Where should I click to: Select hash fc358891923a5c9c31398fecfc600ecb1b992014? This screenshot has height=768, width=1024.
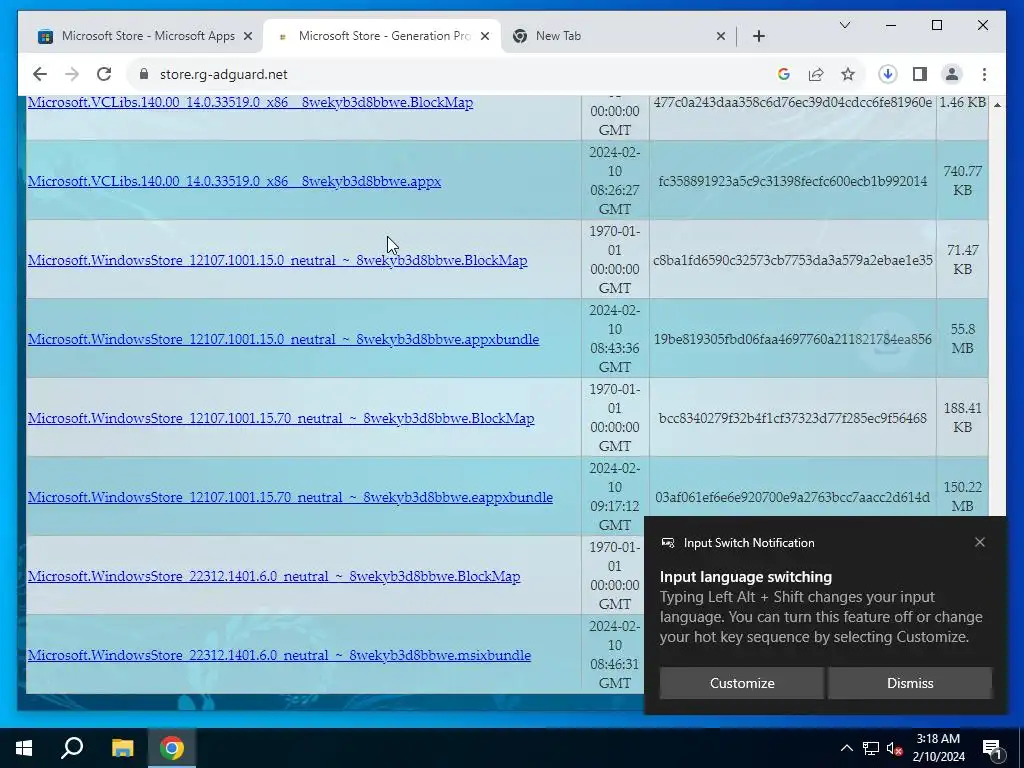792,181
